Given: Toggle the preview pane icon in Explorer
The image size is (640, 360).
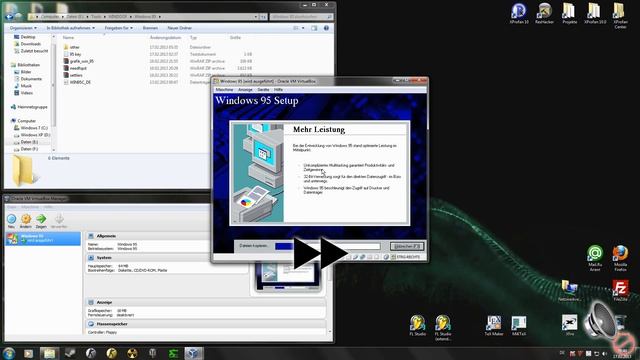Looking at the screenshot, I should tap(314, 28).
